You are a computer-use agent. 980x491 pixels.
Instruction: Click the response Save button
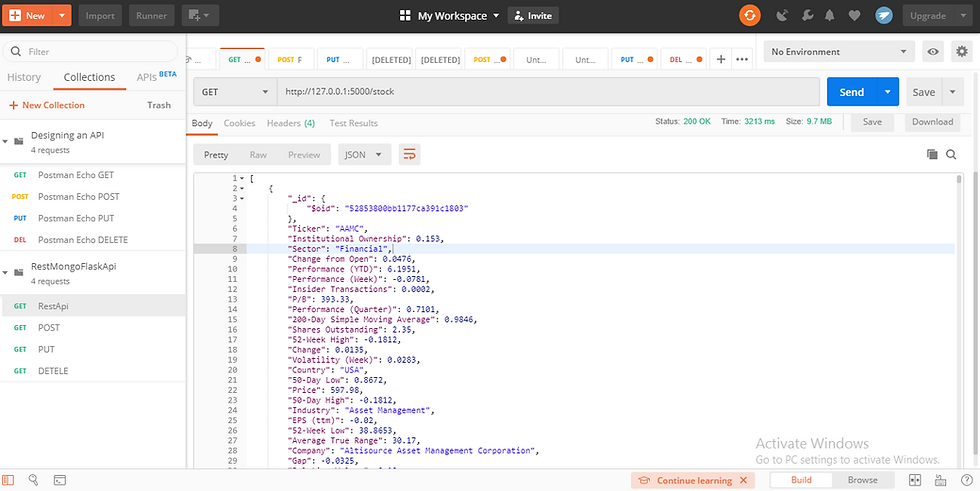click(x=872, y=122)
